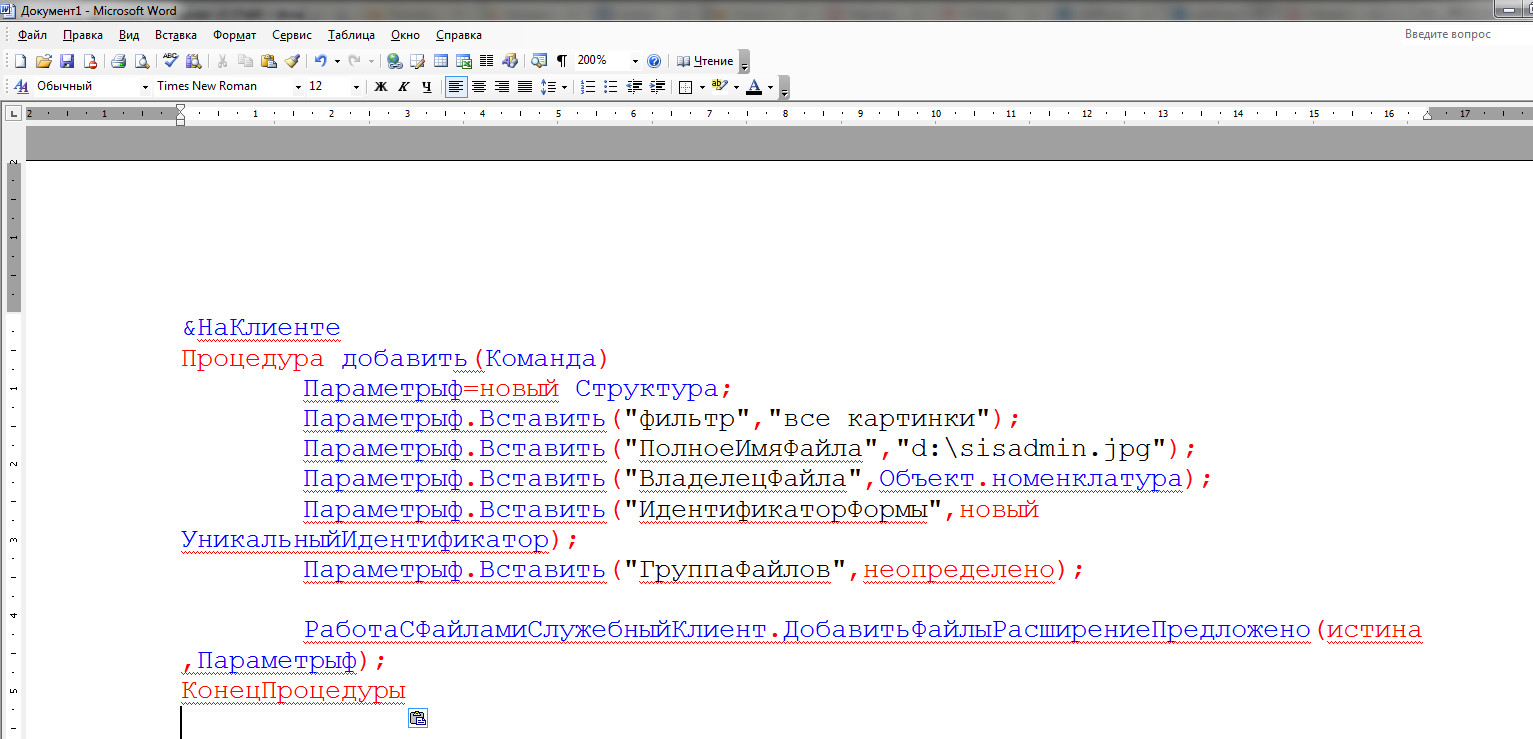
Task: Open the zoom level 200% dropdown
Action: 635,61
